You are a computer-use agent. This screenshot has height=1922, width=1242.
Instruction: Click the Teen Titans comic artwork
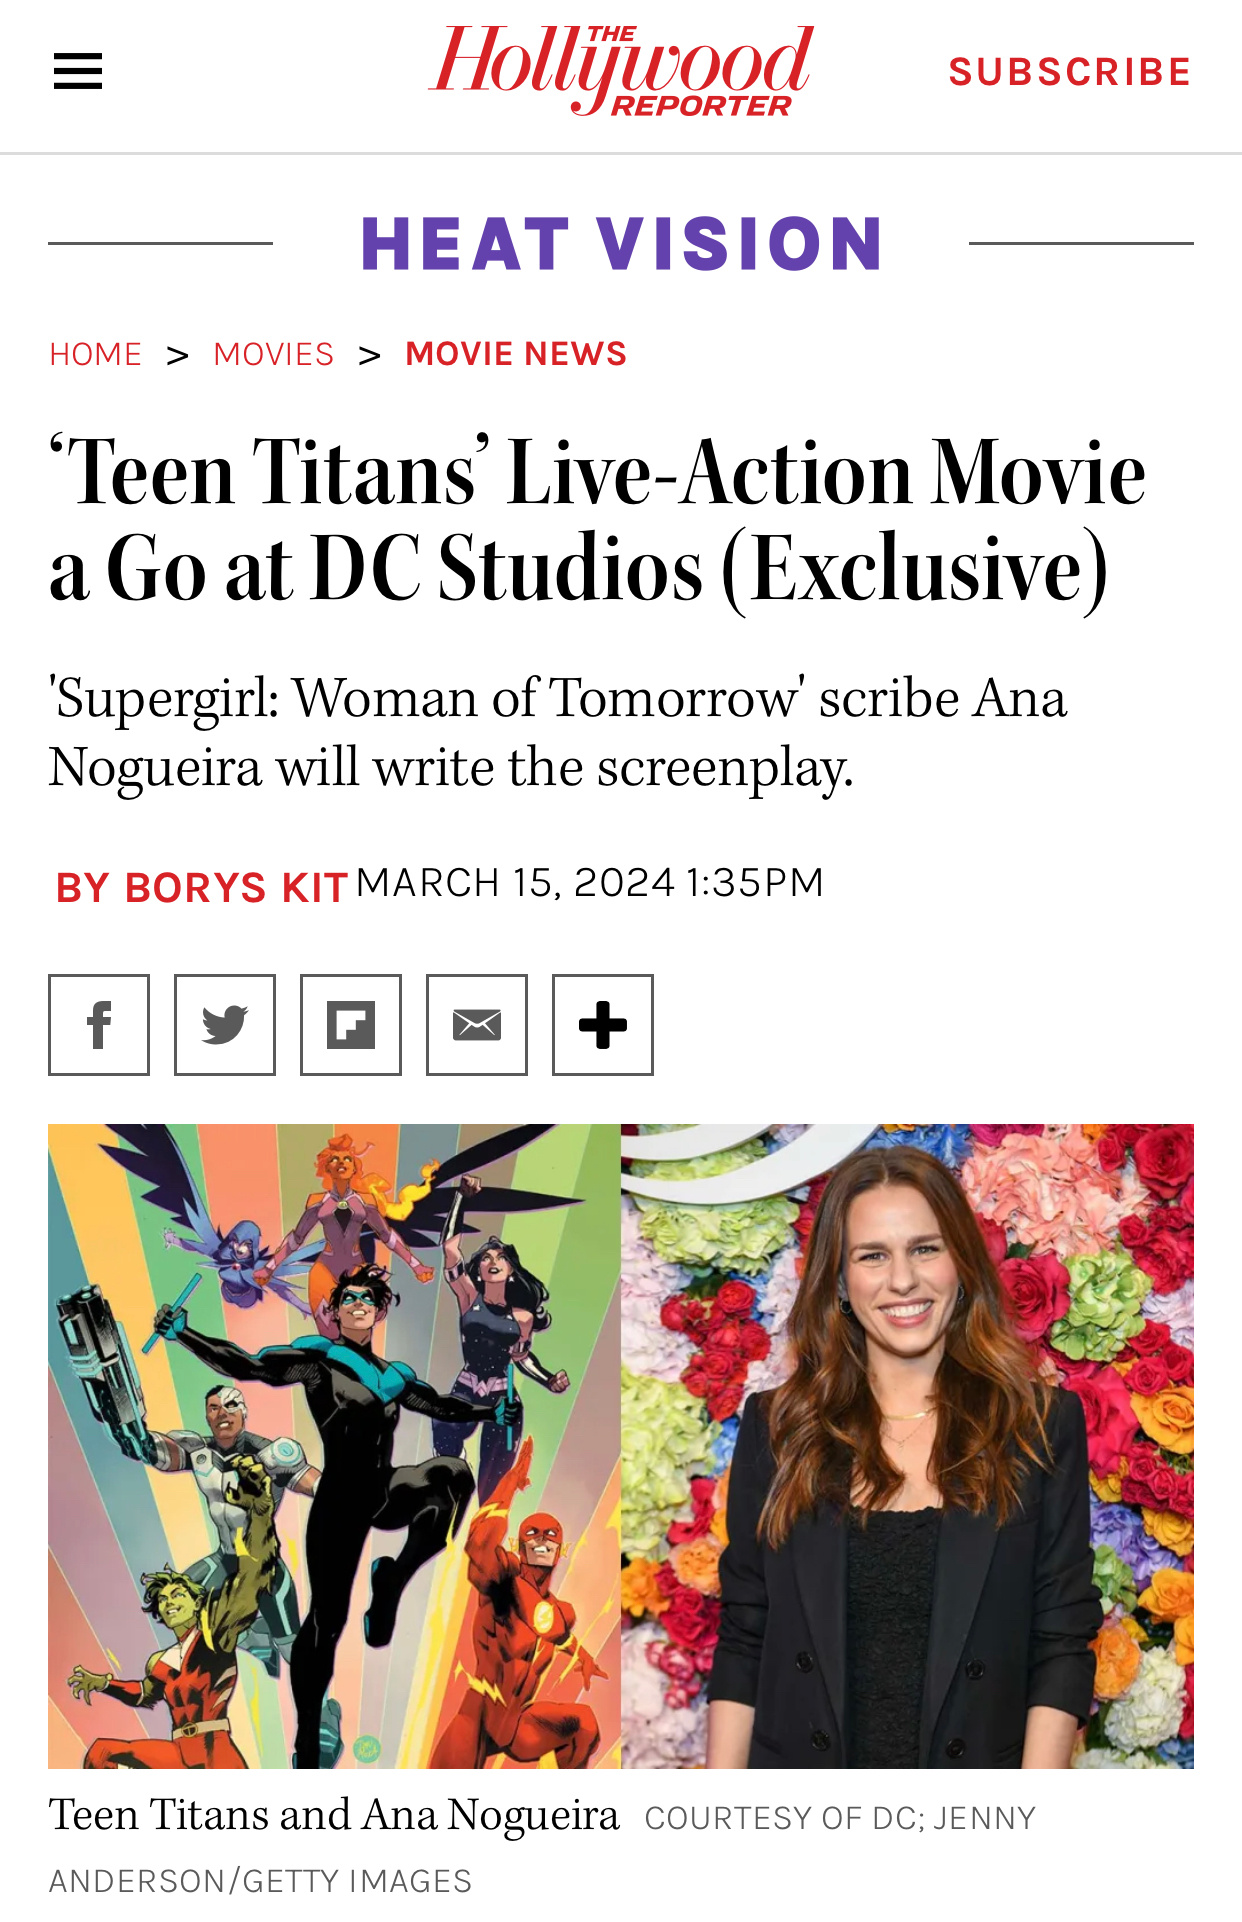[334, 1446]
